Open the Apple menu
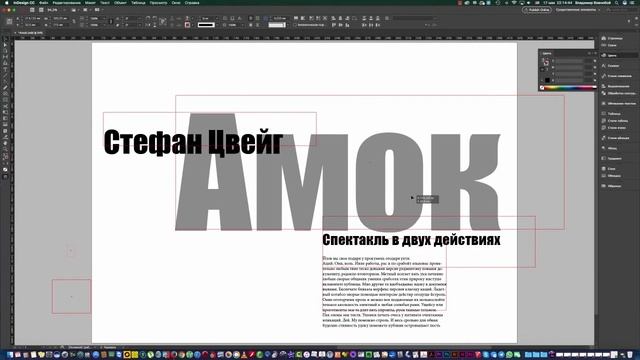Screen dimensions: 640x360 [7, 3]
